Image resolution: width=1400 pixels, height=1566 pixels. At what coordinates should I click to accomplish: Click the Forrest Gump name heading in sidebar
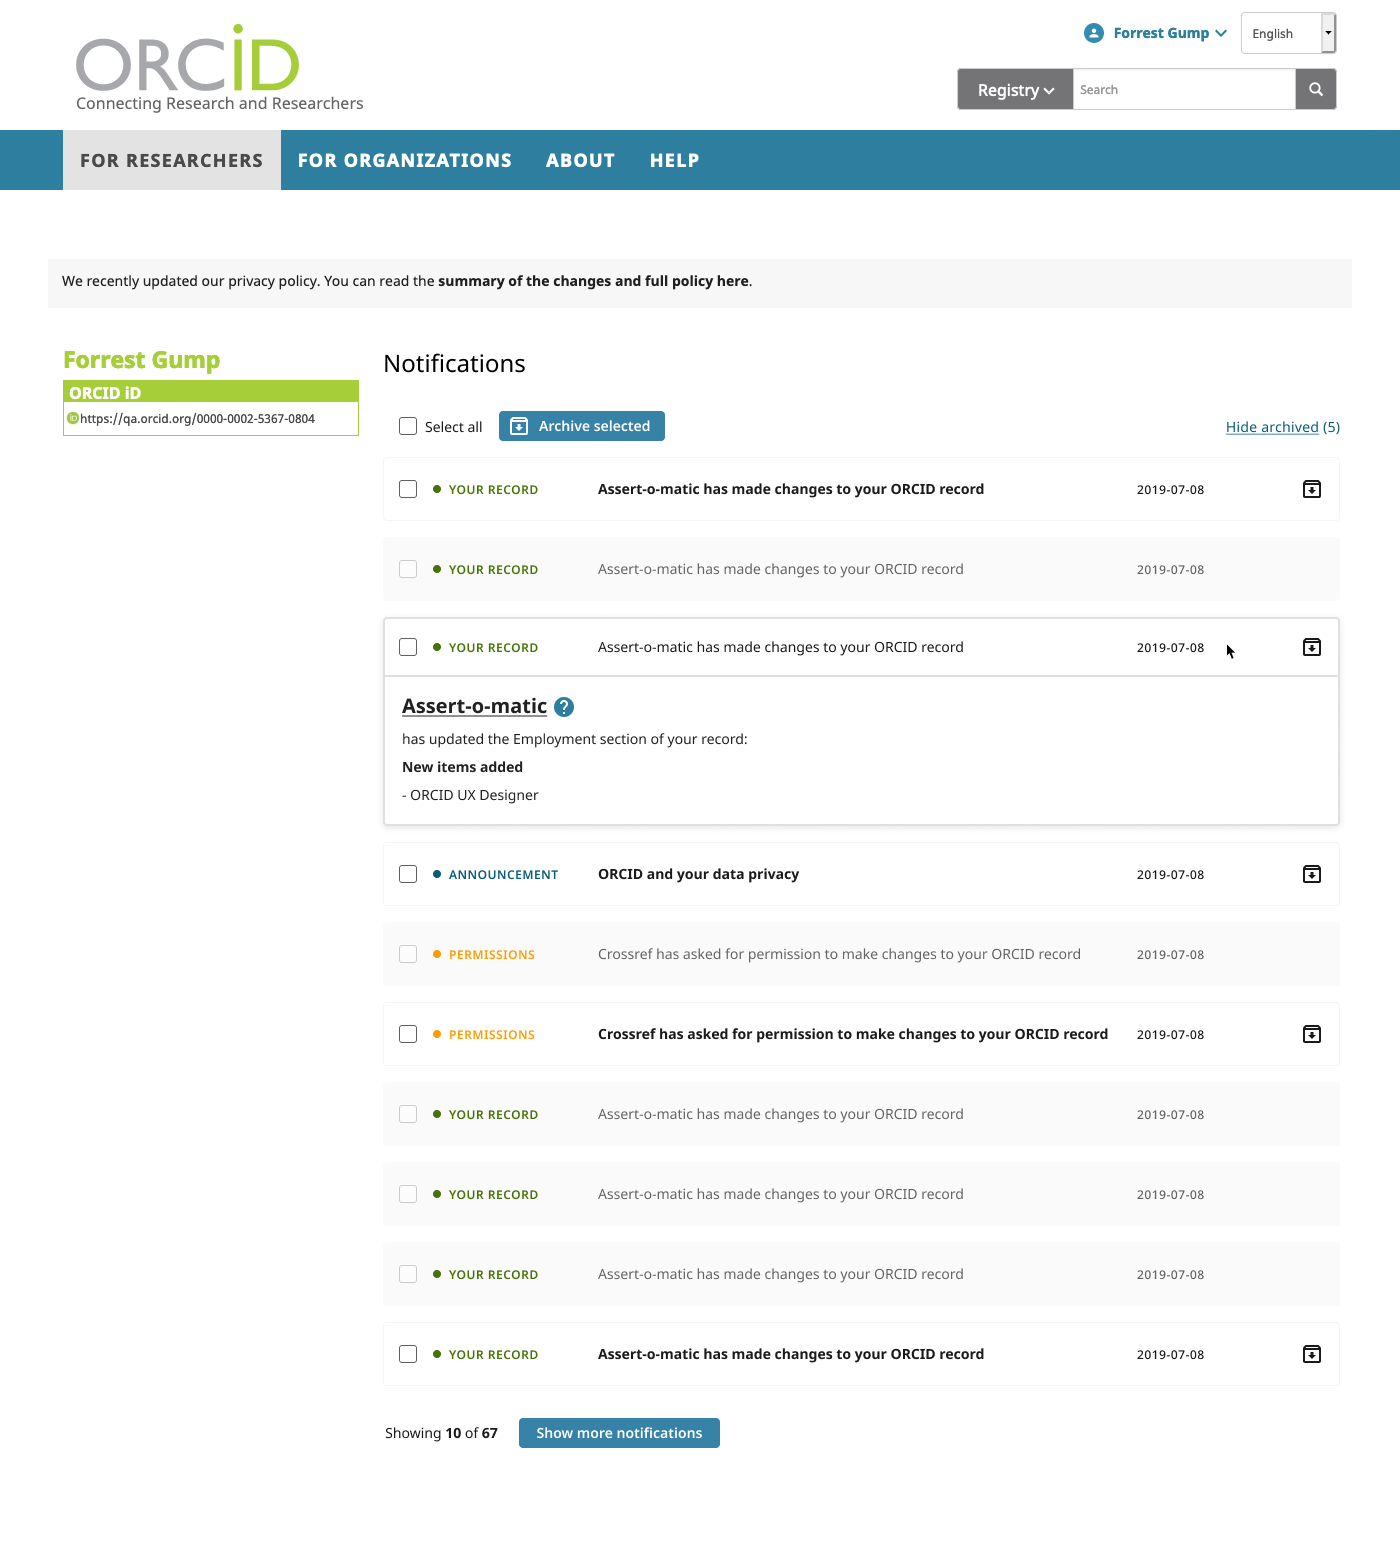(x=141, y=360)
